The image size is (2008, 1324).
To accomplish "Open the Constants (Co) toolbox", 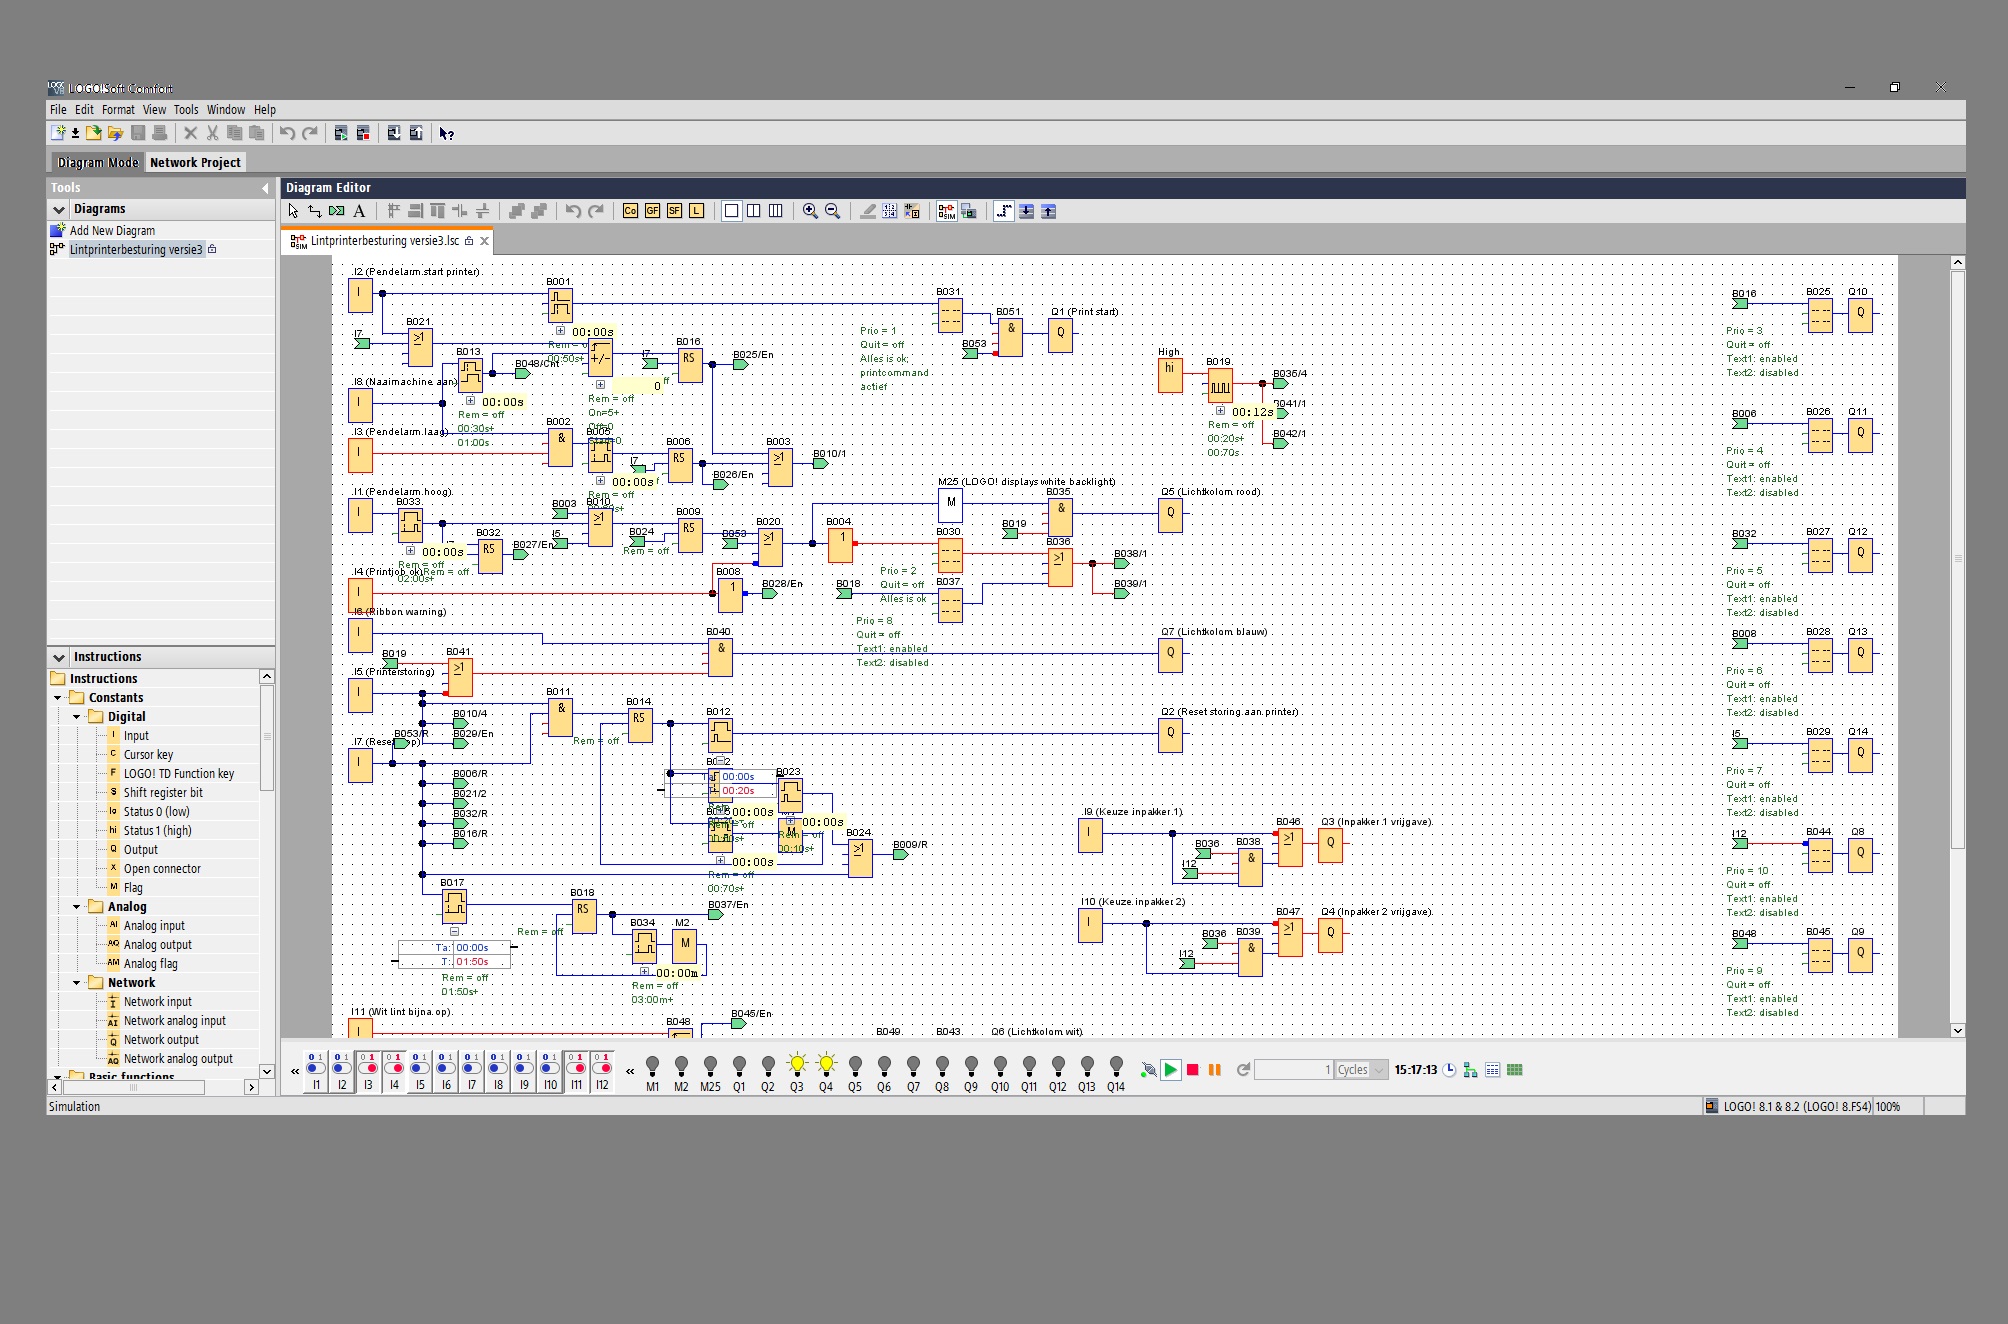I will click(630, 211).
